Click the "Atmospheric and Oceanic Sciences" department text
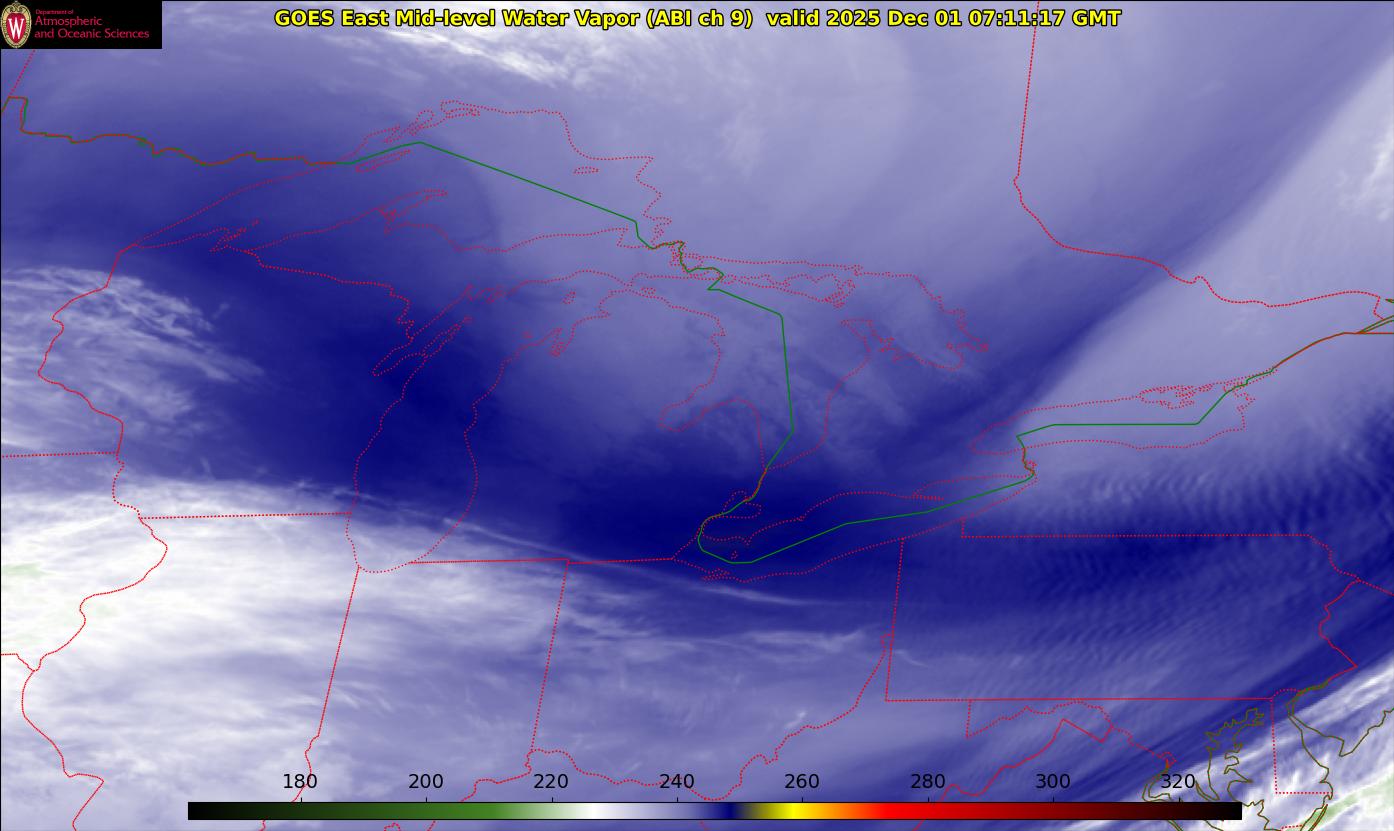Screen dimensions: 1394x831 pyautogui.click(x=92, y=27)
